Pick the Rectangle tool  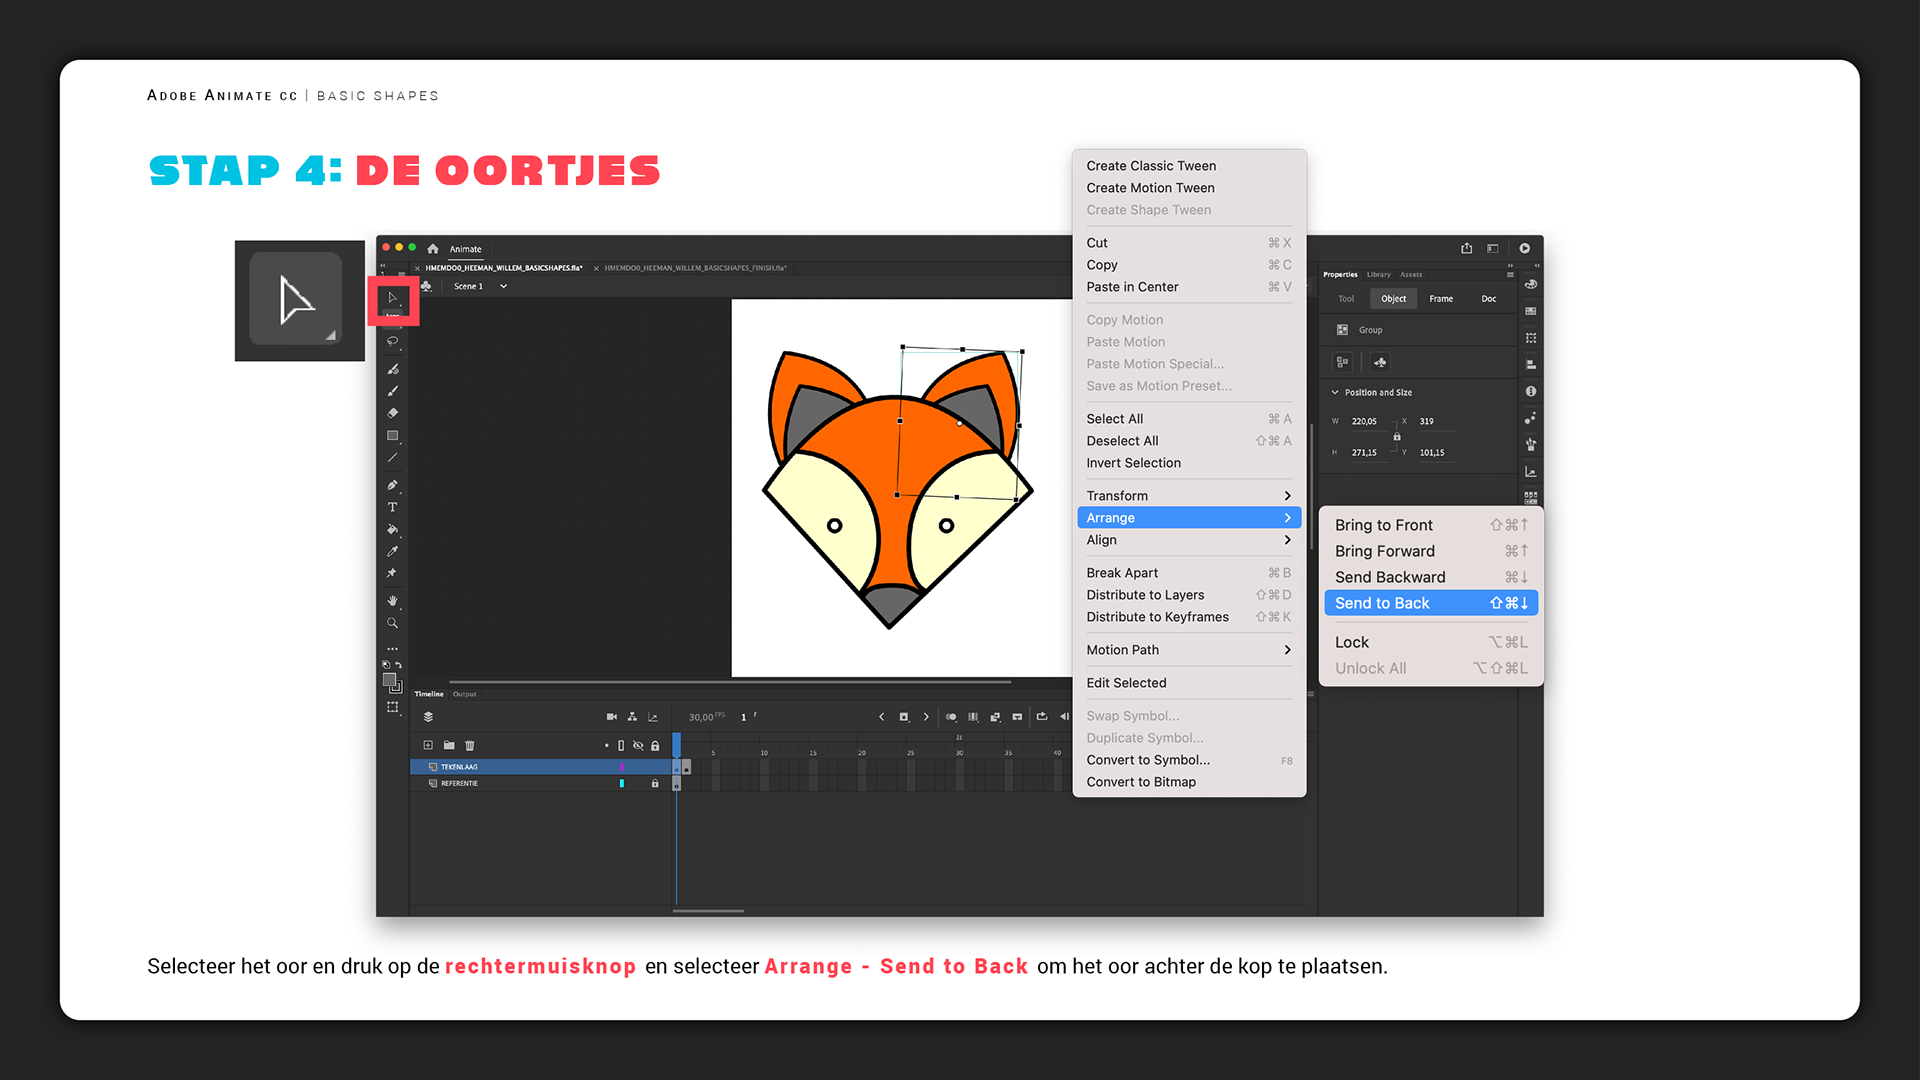[392, 436]
